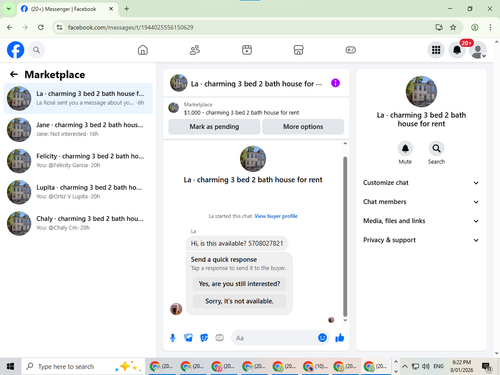Click the chat header house thumbnail
The width and height of the screenshot is (500, 375).
coord(179,83)
